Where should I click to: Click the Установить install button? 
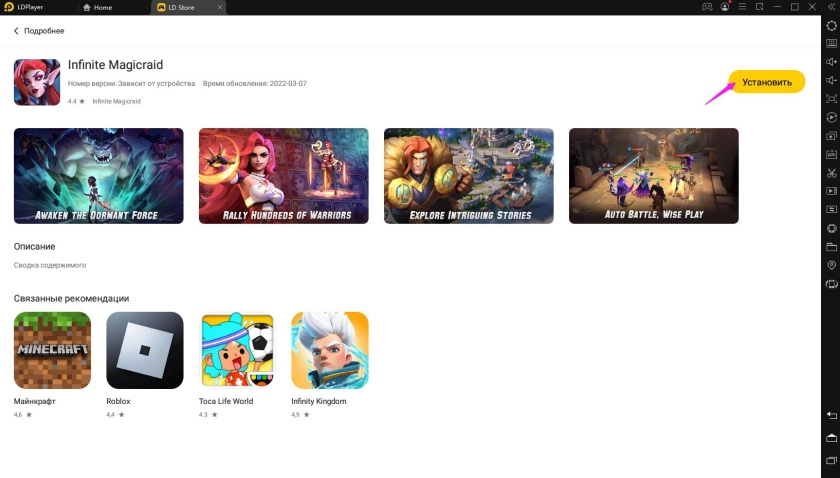coord(767,82)
